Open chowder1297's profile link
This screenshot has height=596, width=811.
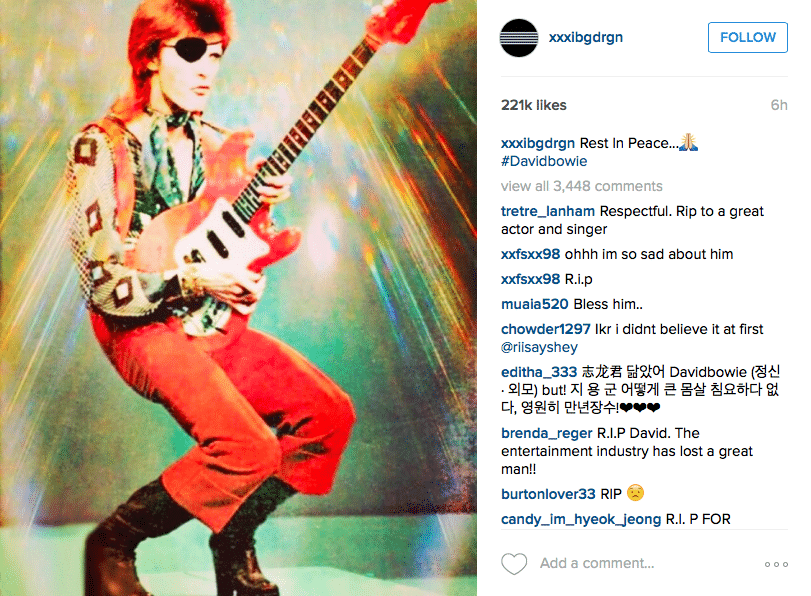click(545, 329)
